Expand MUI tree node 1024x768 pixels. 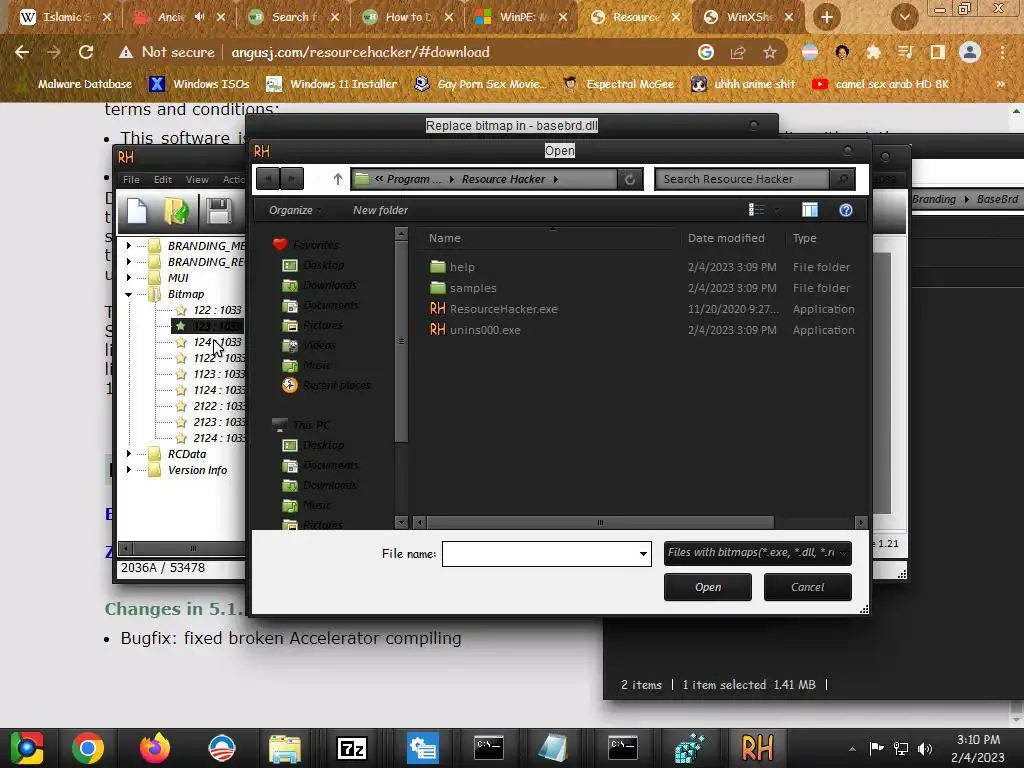click(129, 278)
